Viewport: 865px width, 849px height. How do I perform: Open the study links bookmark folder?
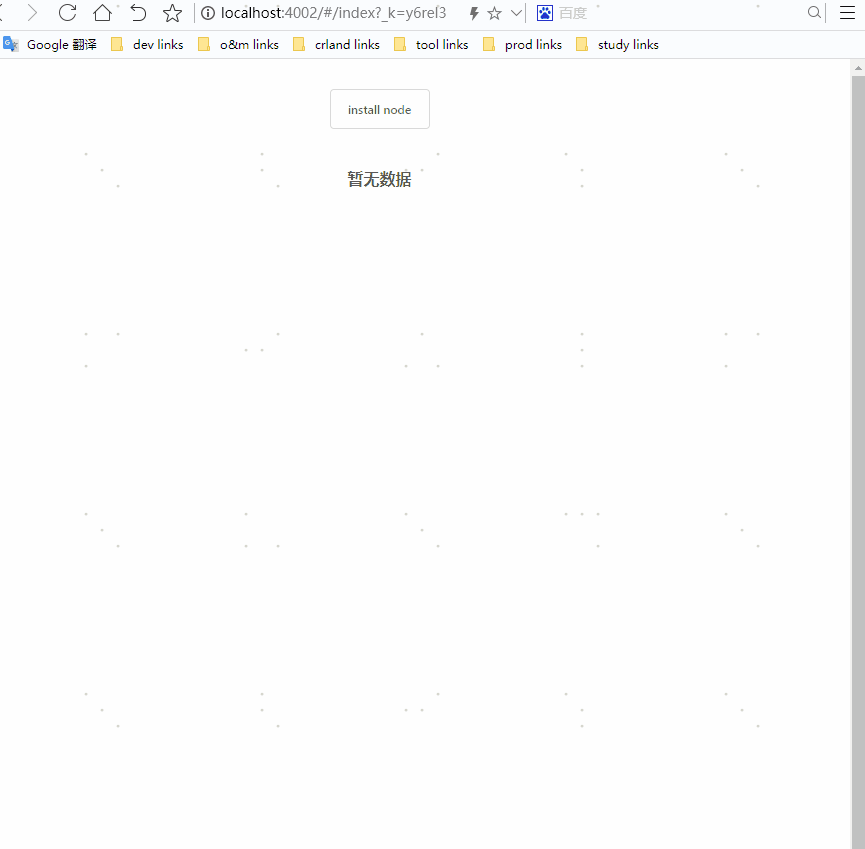(617, 45)
